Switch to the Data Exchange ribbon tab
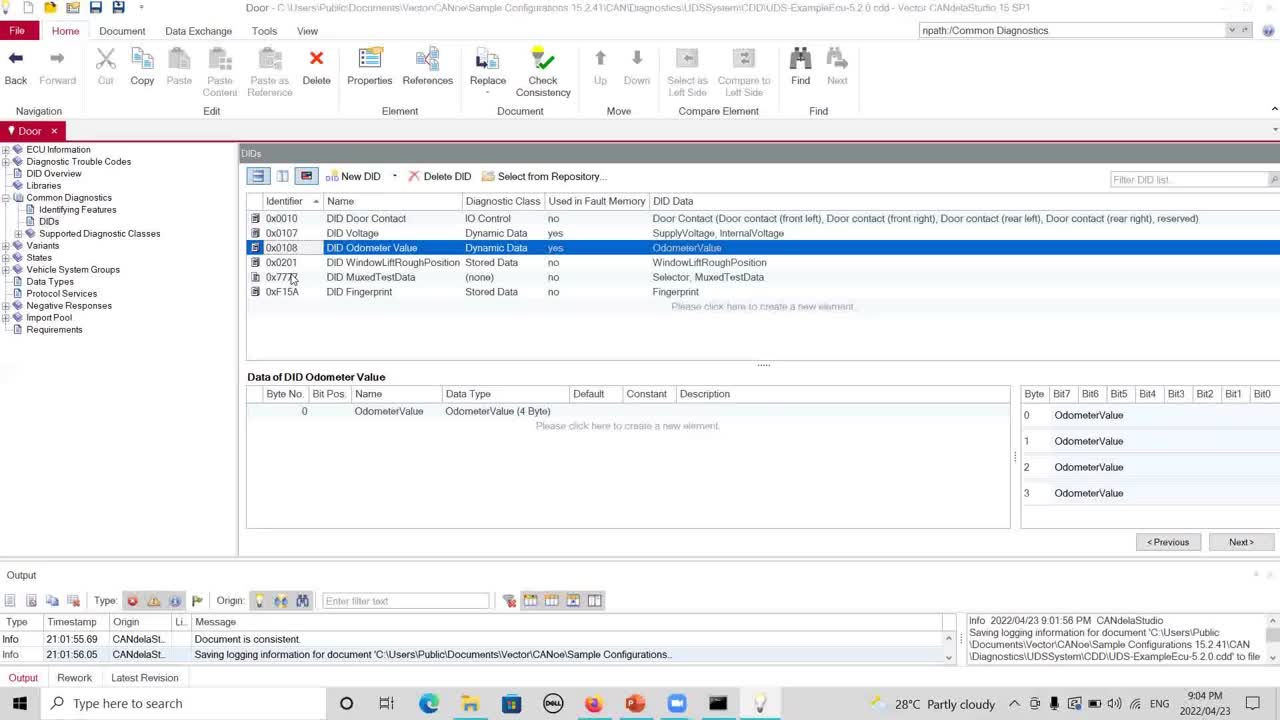 coord(198,31)
